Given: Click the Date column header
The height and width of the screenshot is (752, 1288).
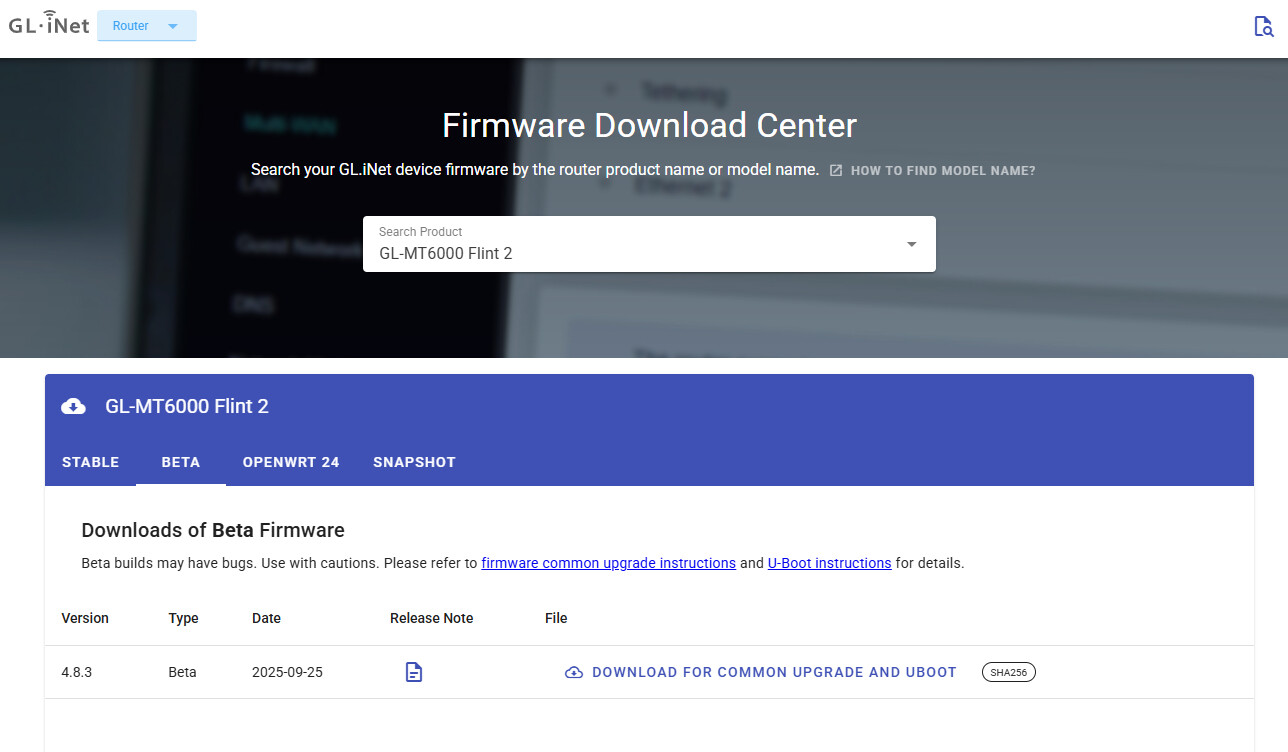Looking at the screenshot, I should (x=266, y=618).
